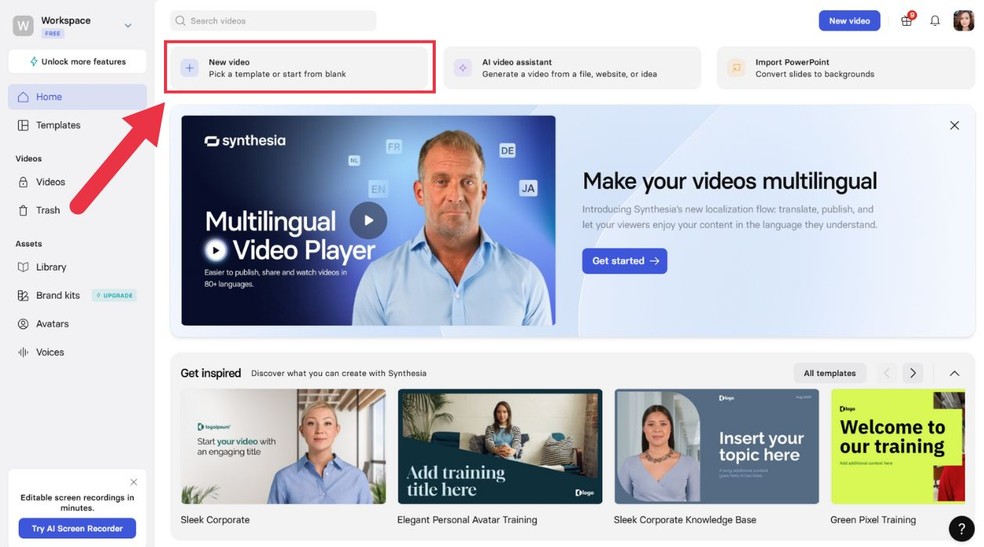Click the New video plus icon card

coord(299,68)
